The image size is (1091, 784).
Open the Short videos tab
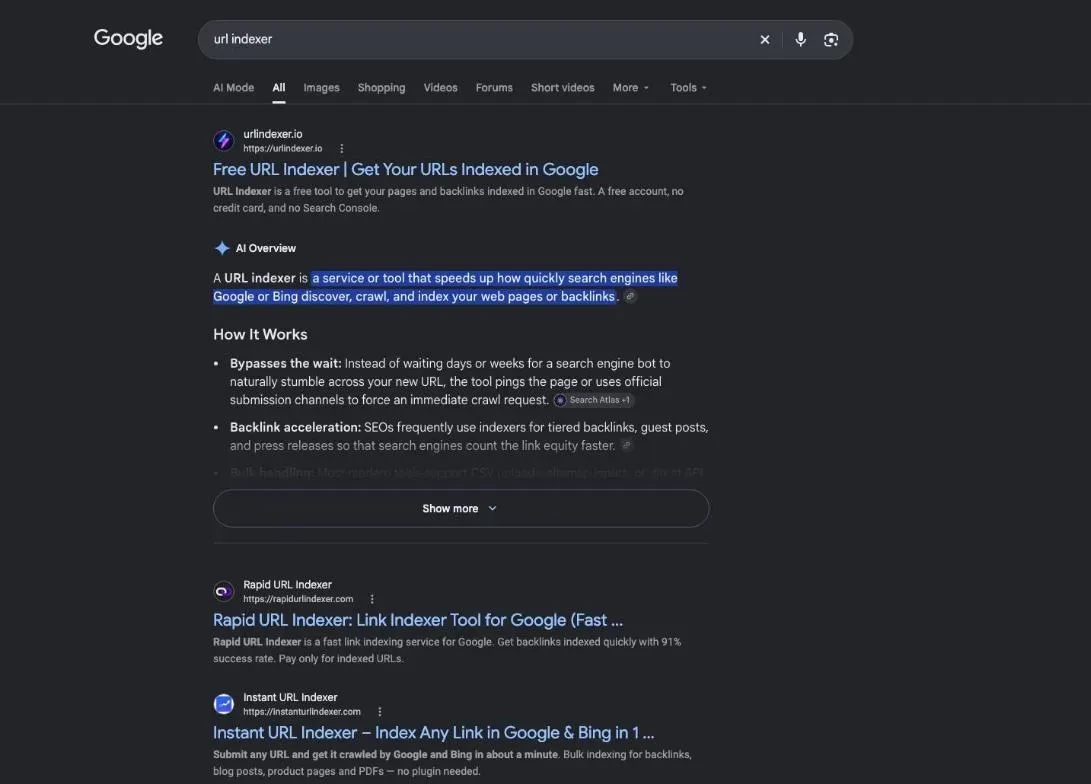tap(562, 88)
